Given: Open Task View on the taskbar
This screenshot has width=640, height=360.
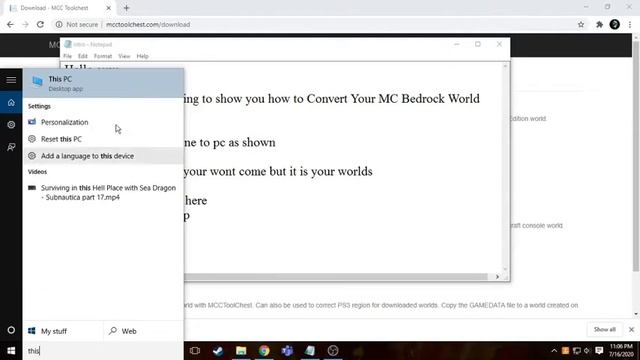Looking at the screenshot, I should [195, 351].
